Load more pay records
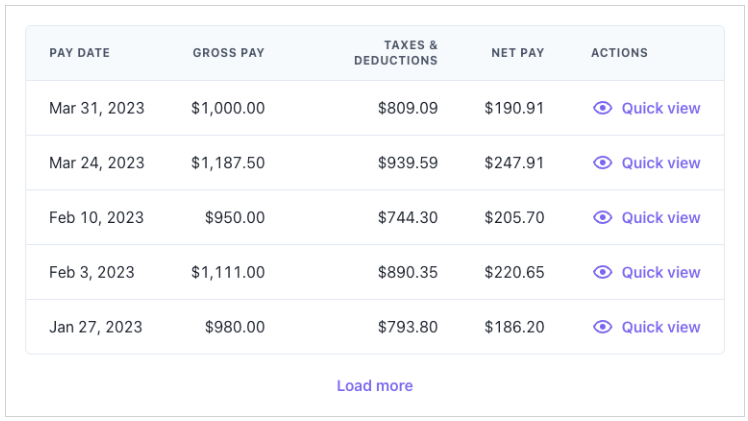 pyautogui.click(x=374, y=386)
